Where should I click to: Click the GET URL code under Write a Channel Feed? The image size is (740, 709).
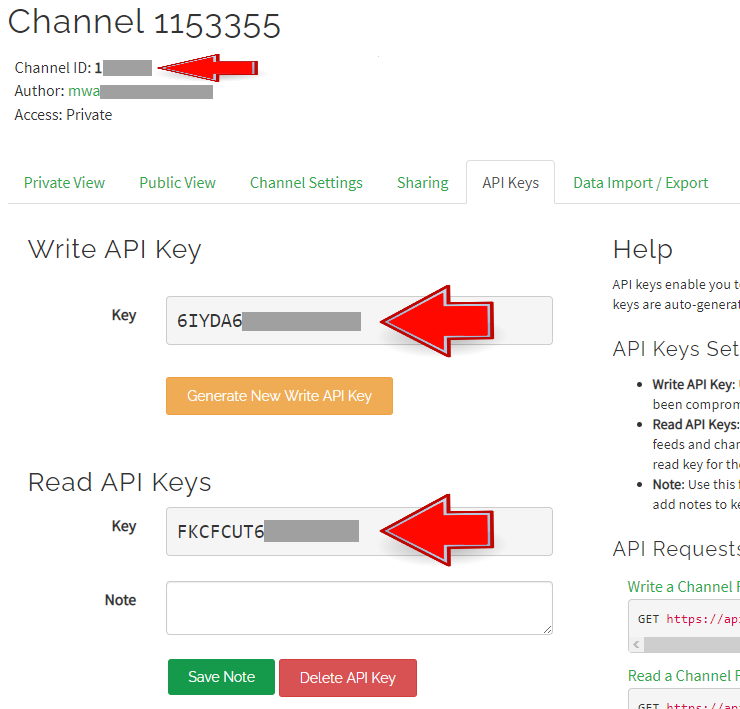(x=688, y=619)
